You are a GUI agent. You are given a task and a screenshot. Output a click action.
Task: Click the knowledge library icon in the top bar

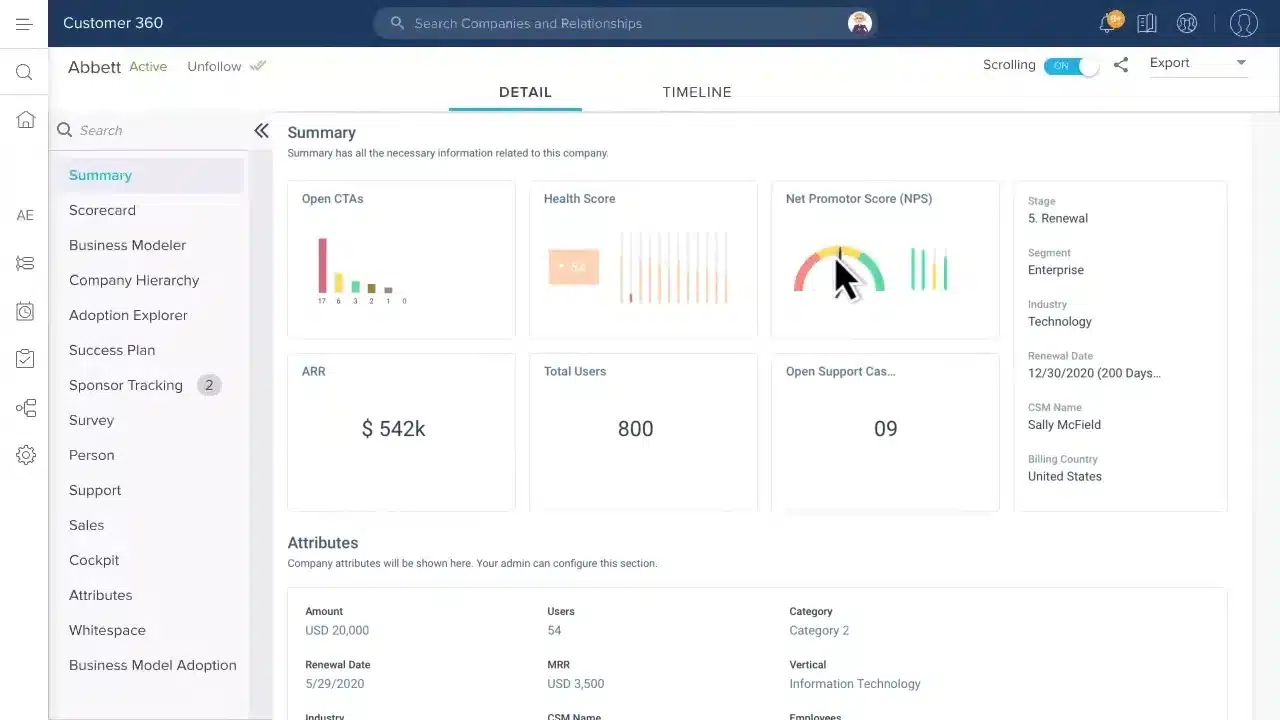[1146, 23]
